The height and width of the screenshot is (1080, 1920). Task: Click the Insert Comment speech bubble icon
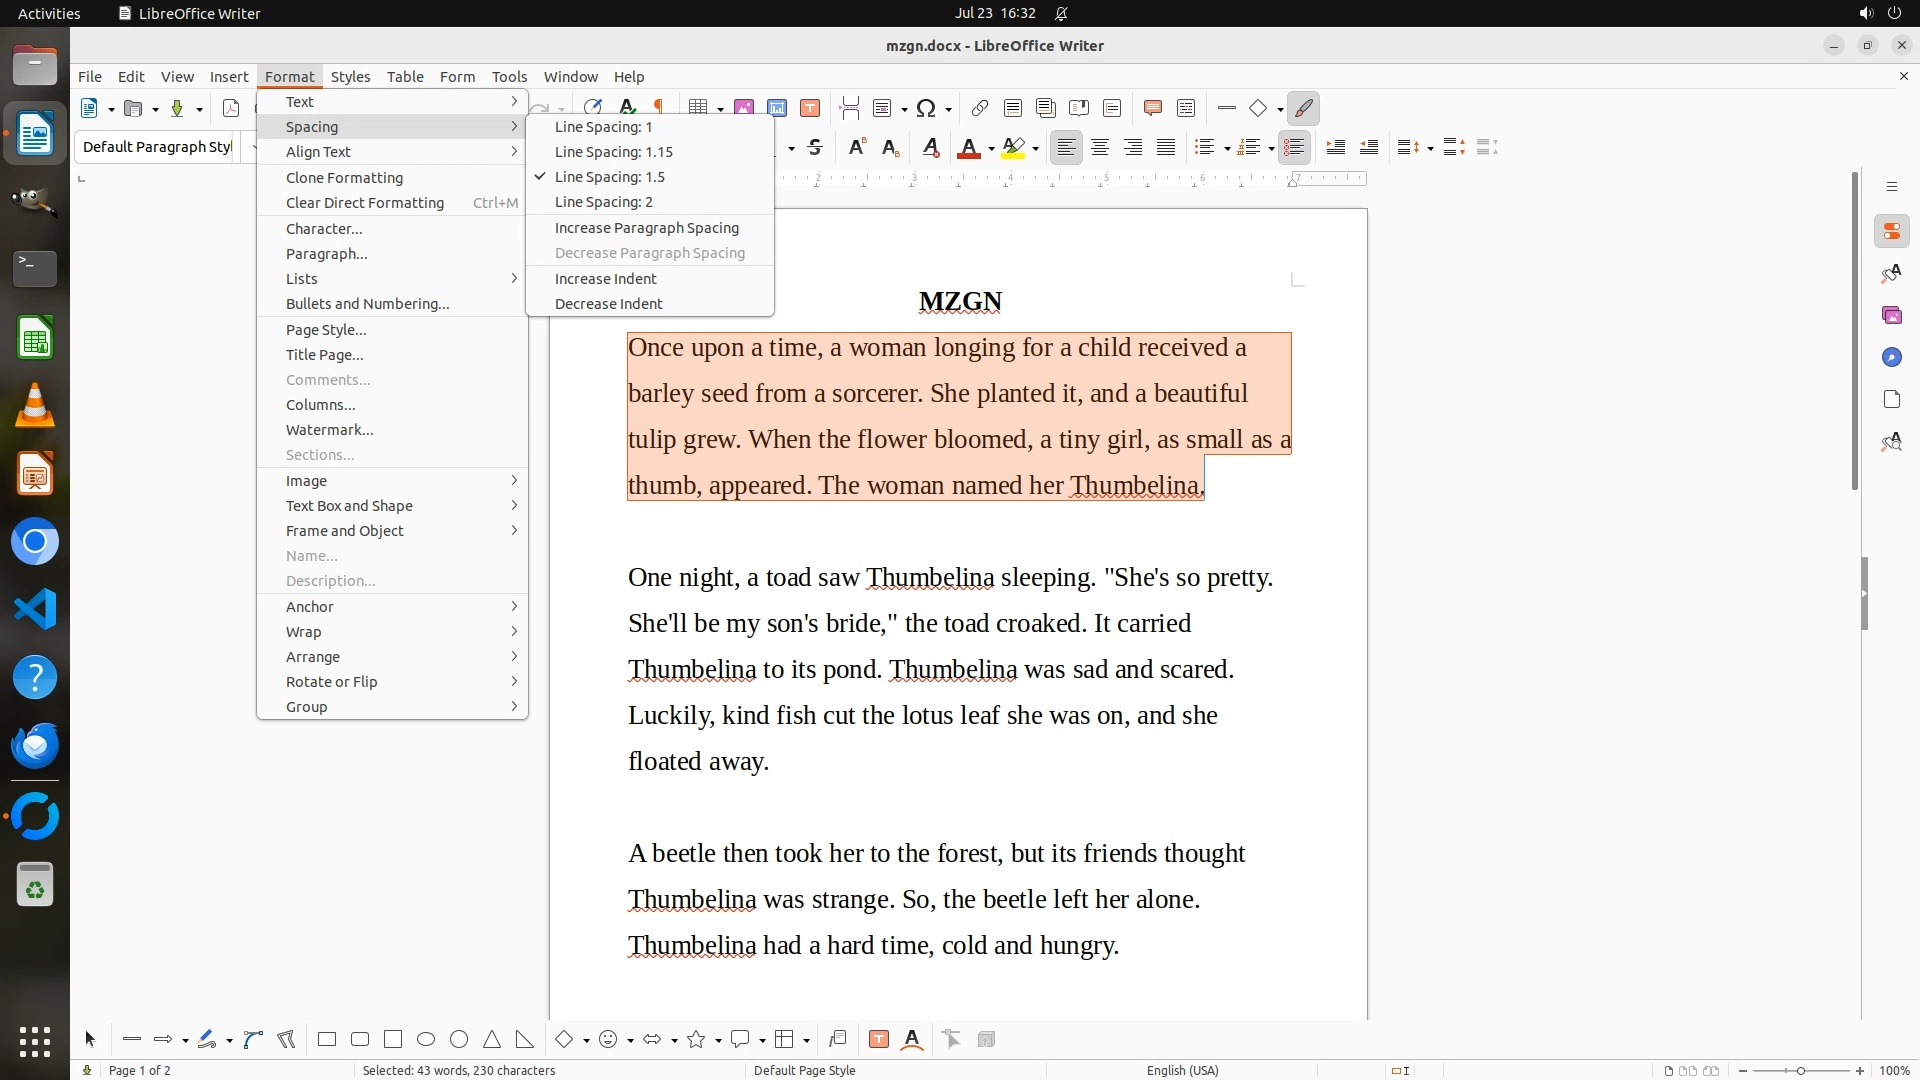tap(1152, 108)
